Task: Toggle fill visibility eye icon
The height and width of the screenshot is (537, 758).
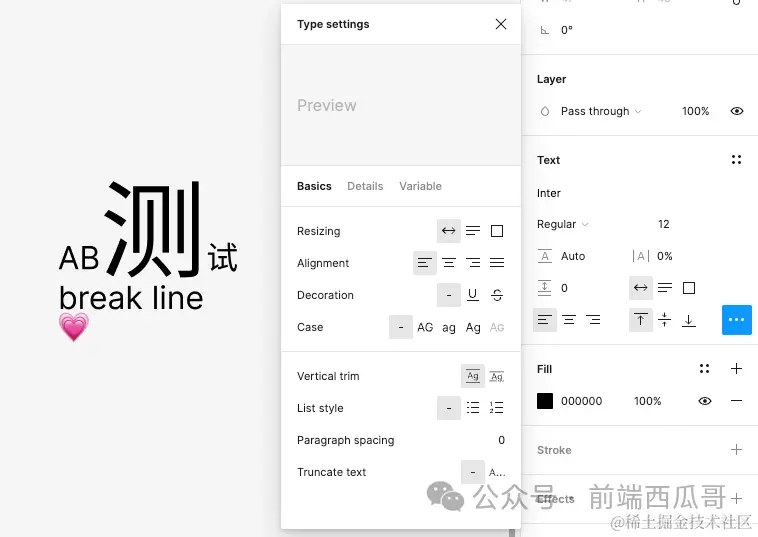Action: coord(705,401)
